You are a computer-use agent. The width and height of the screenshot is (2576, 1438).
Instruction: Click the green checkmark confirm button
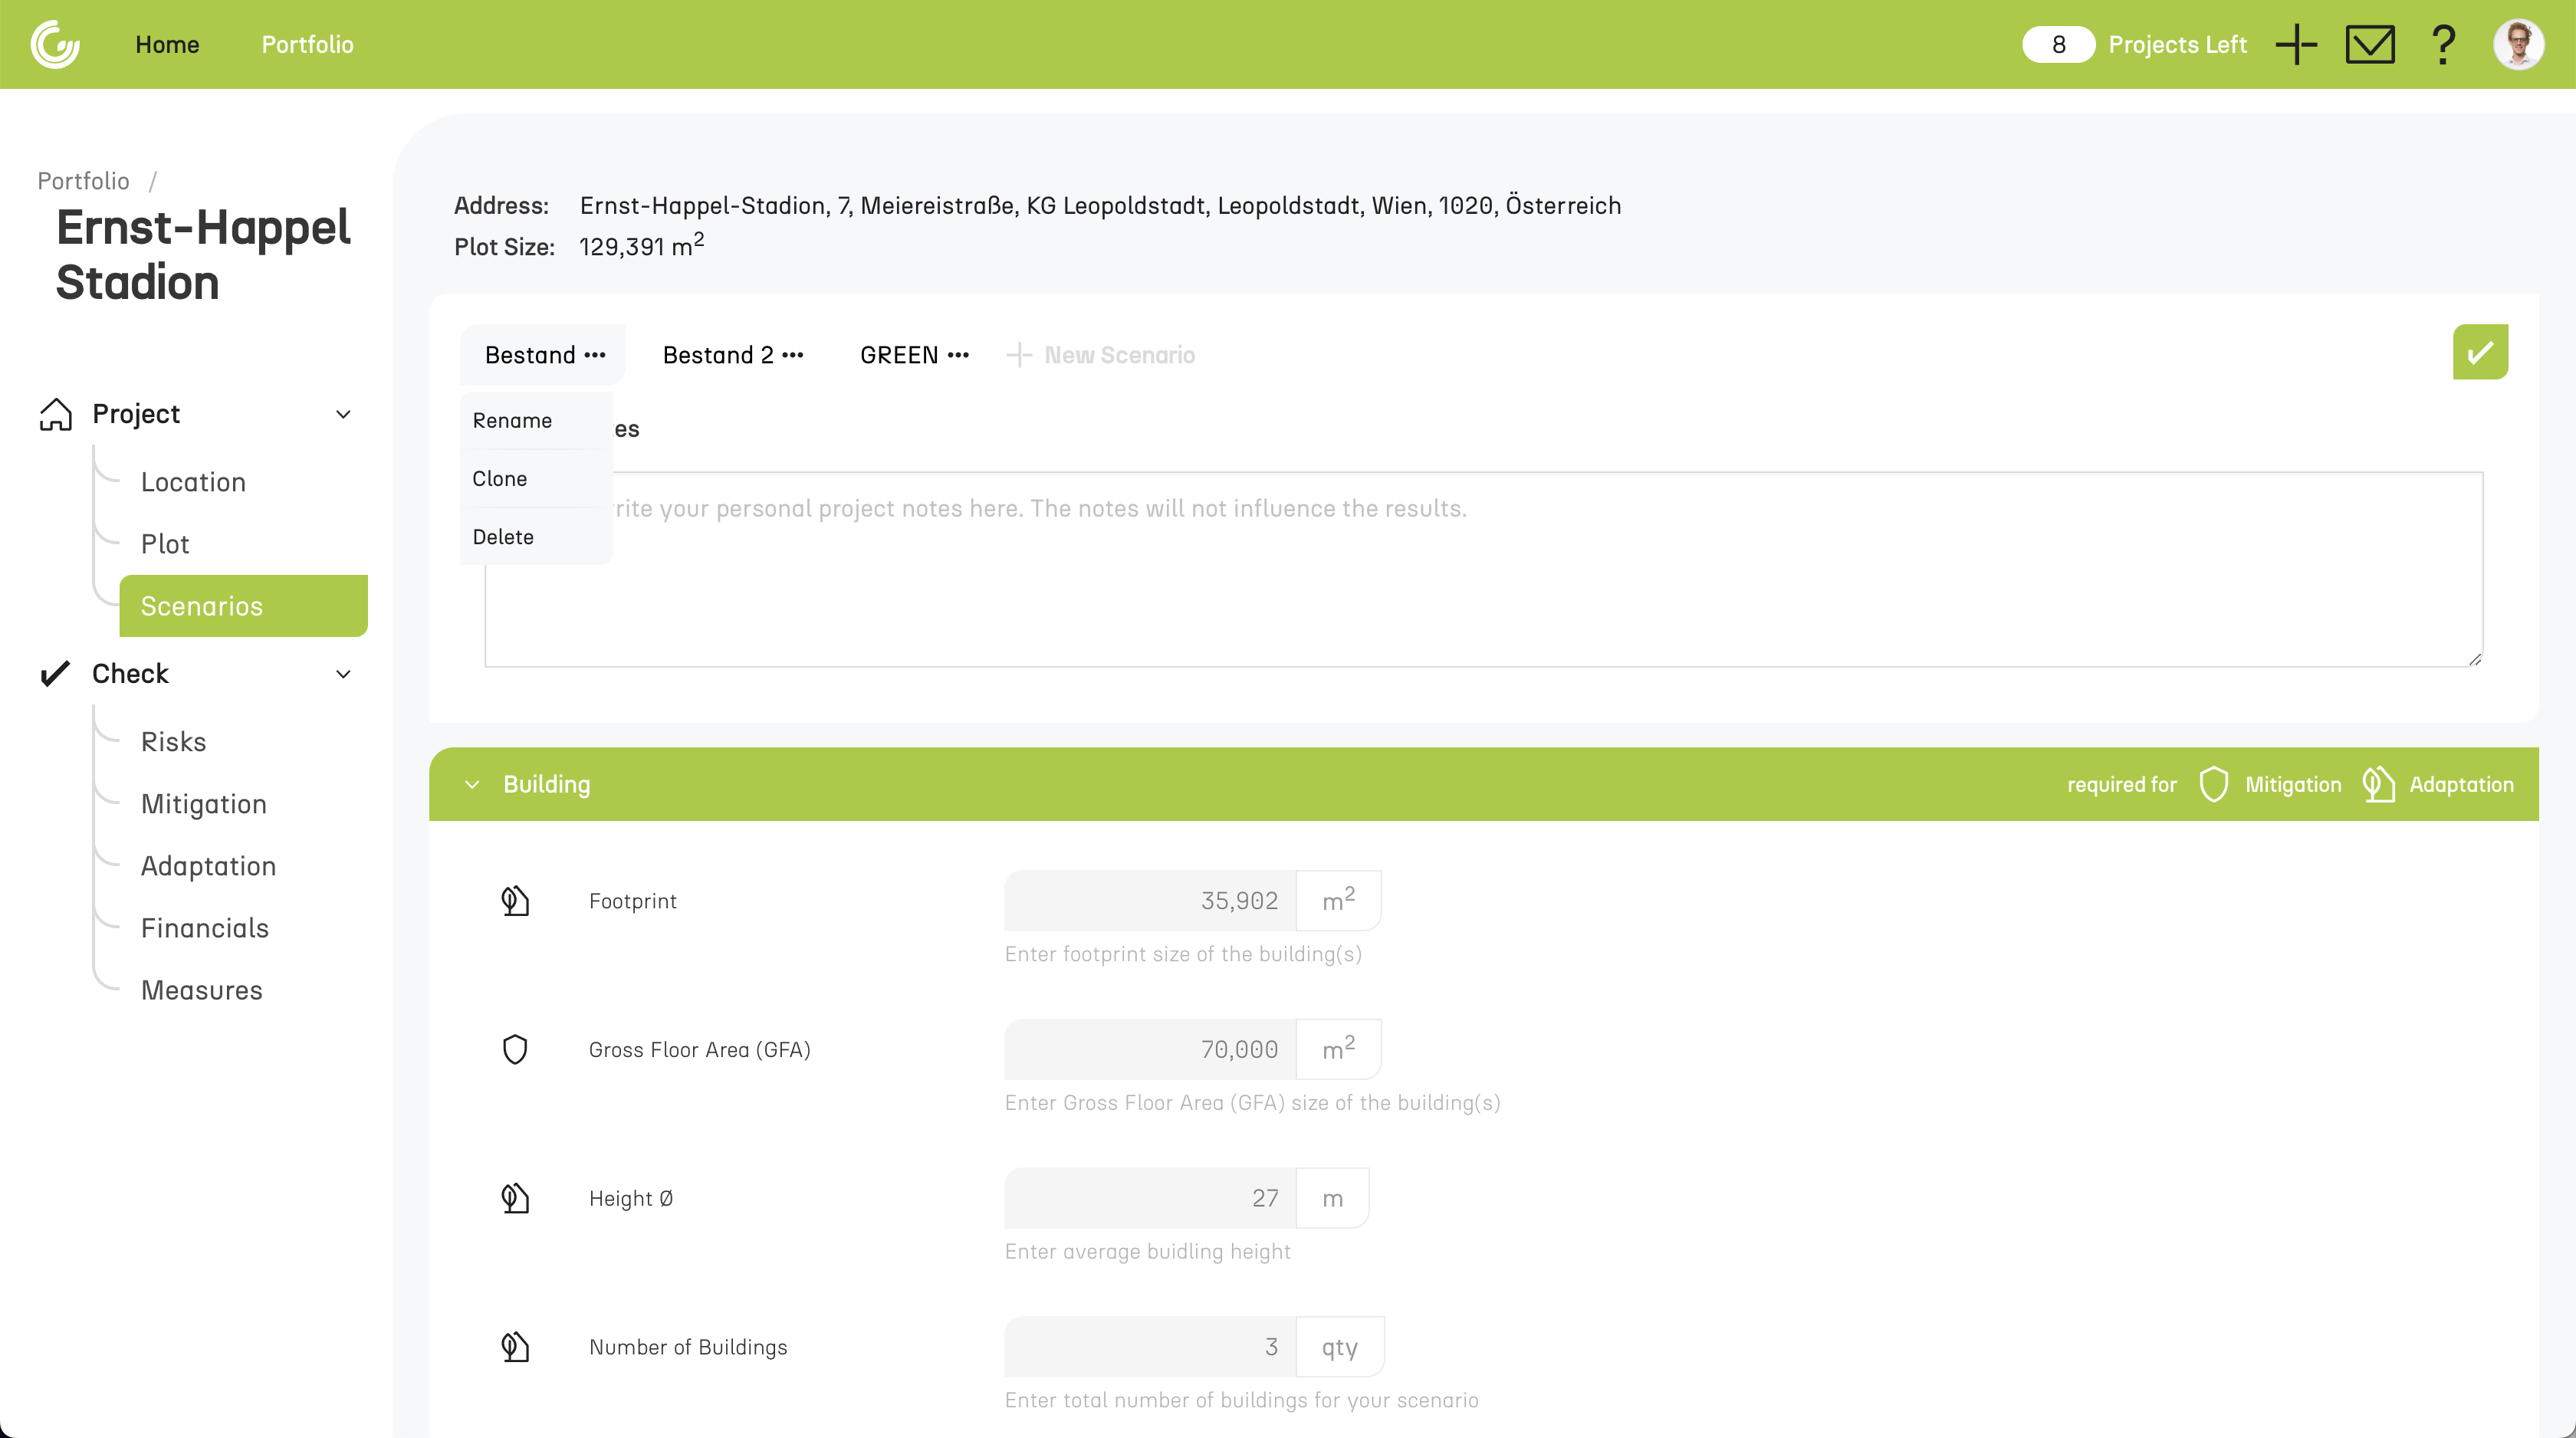[2480, 352]
